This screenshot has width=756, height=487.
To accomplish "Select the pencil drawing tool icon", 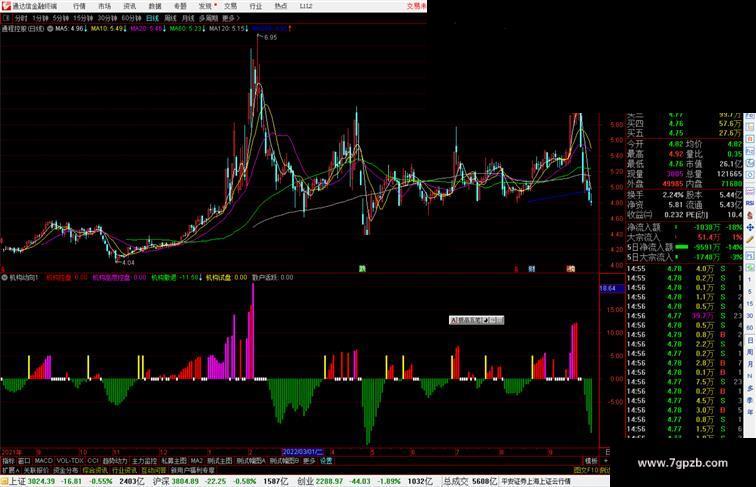I will [750, 239].
